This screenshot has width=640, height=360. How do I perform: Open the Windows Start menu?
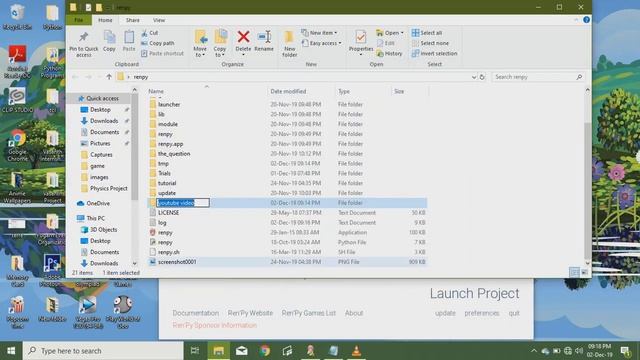[x=11, y=351]
